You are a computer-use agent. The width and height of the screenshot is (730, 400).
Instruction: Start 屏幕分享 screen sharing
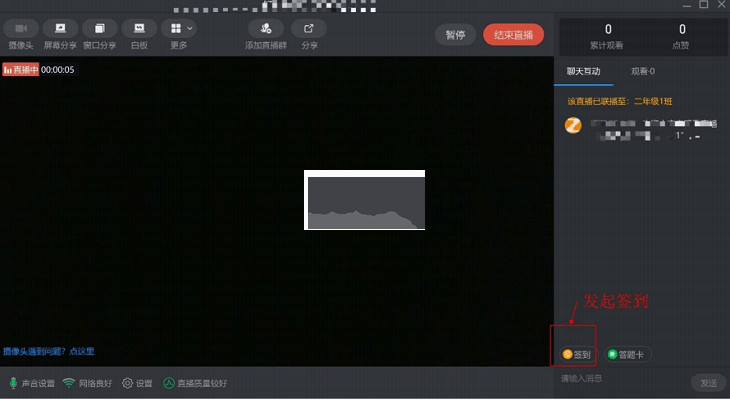(60, 28)
